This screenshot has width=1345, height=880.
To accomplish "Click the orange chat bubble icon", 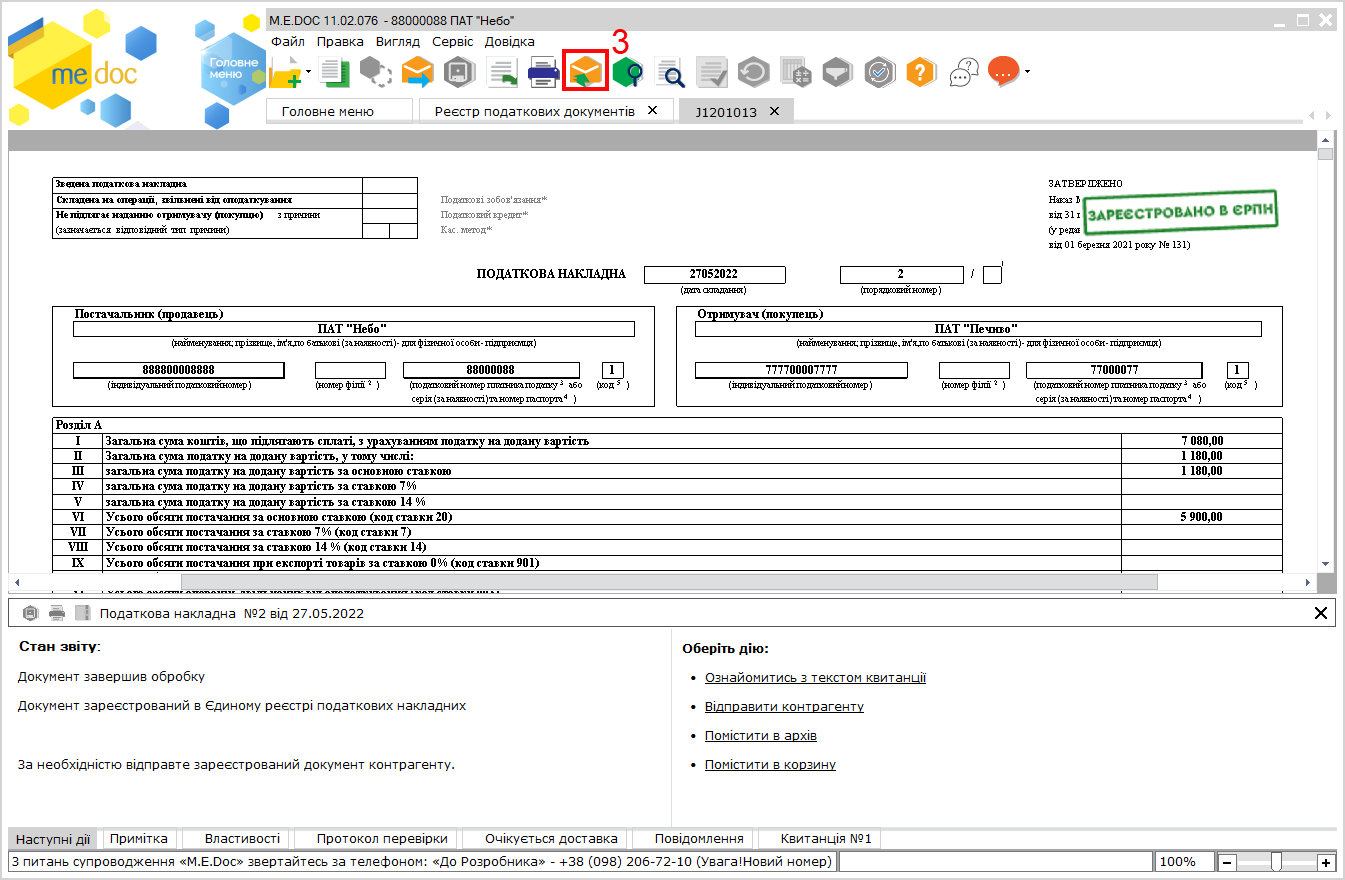I will (1003, 71).
